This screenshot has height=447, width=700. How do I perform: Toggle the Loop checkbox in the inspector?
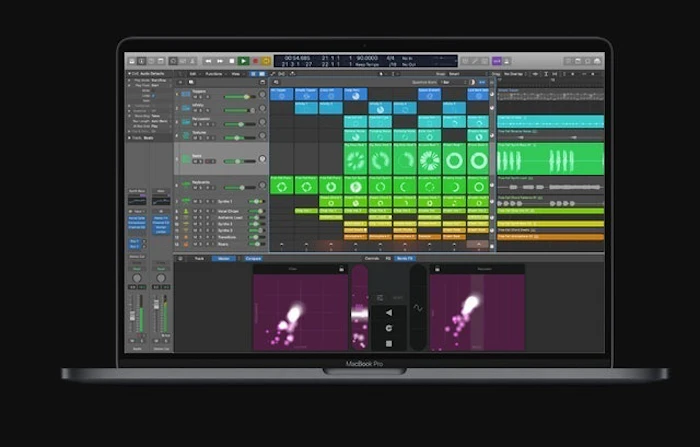click(x=154, y=96)
